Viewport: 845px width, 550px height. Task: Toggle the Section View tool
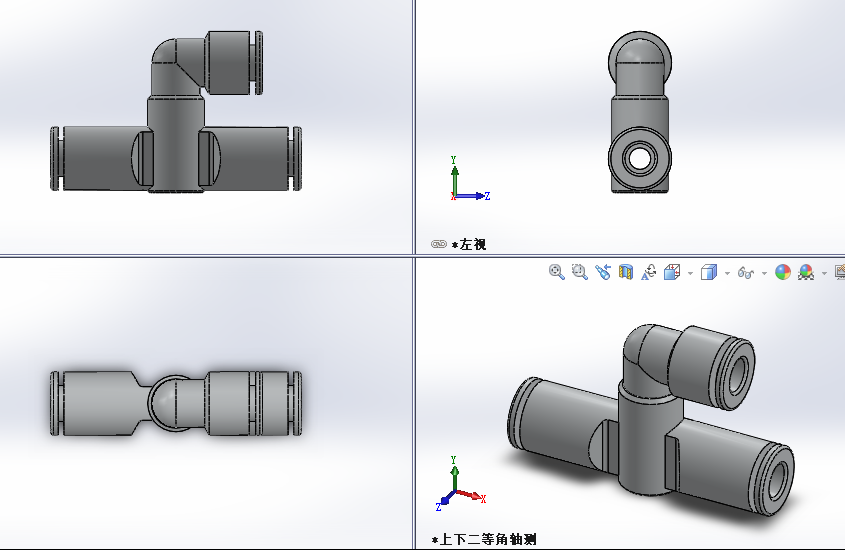[x=626, y=272]
